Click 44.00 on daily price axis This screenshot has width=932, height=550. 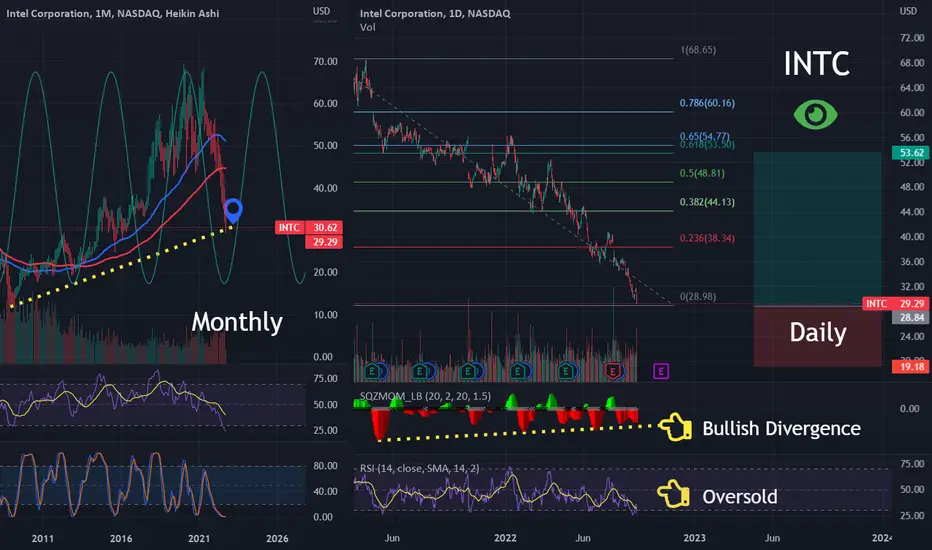[x=912, y=212]
